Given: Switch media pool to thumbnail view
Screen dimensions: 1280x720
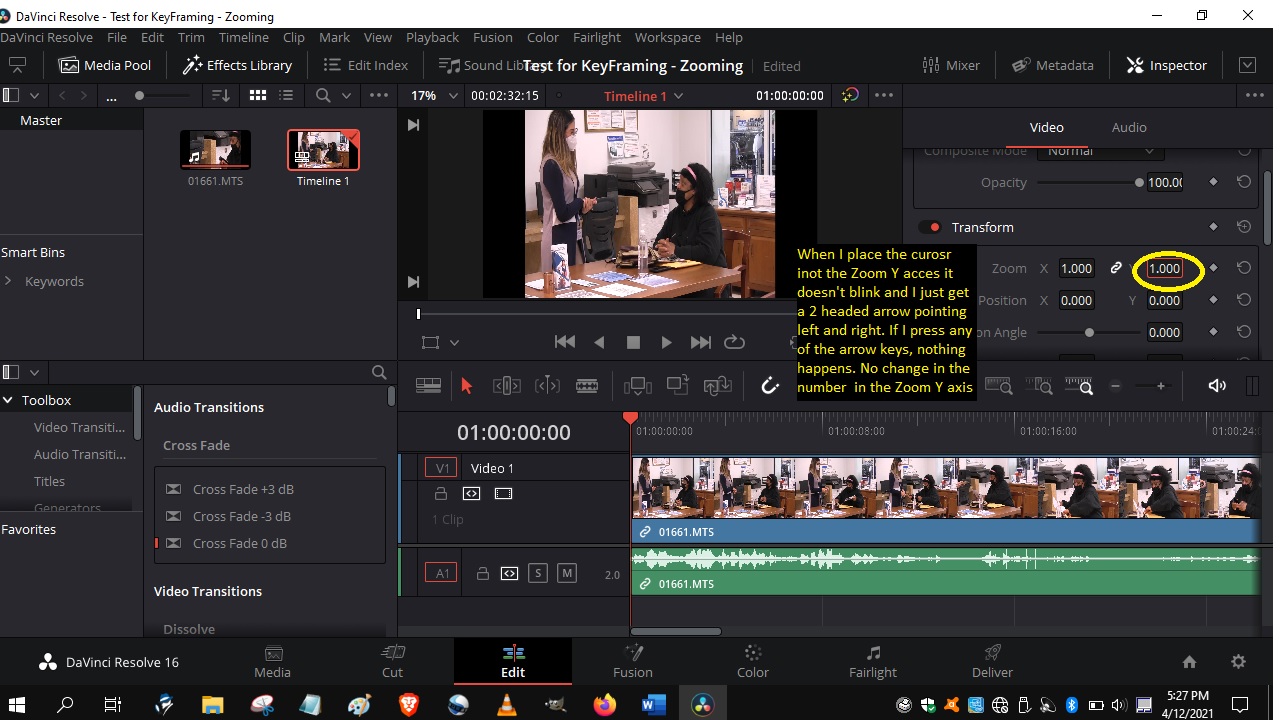Looking at the screenshot, I should pos(258,95).
